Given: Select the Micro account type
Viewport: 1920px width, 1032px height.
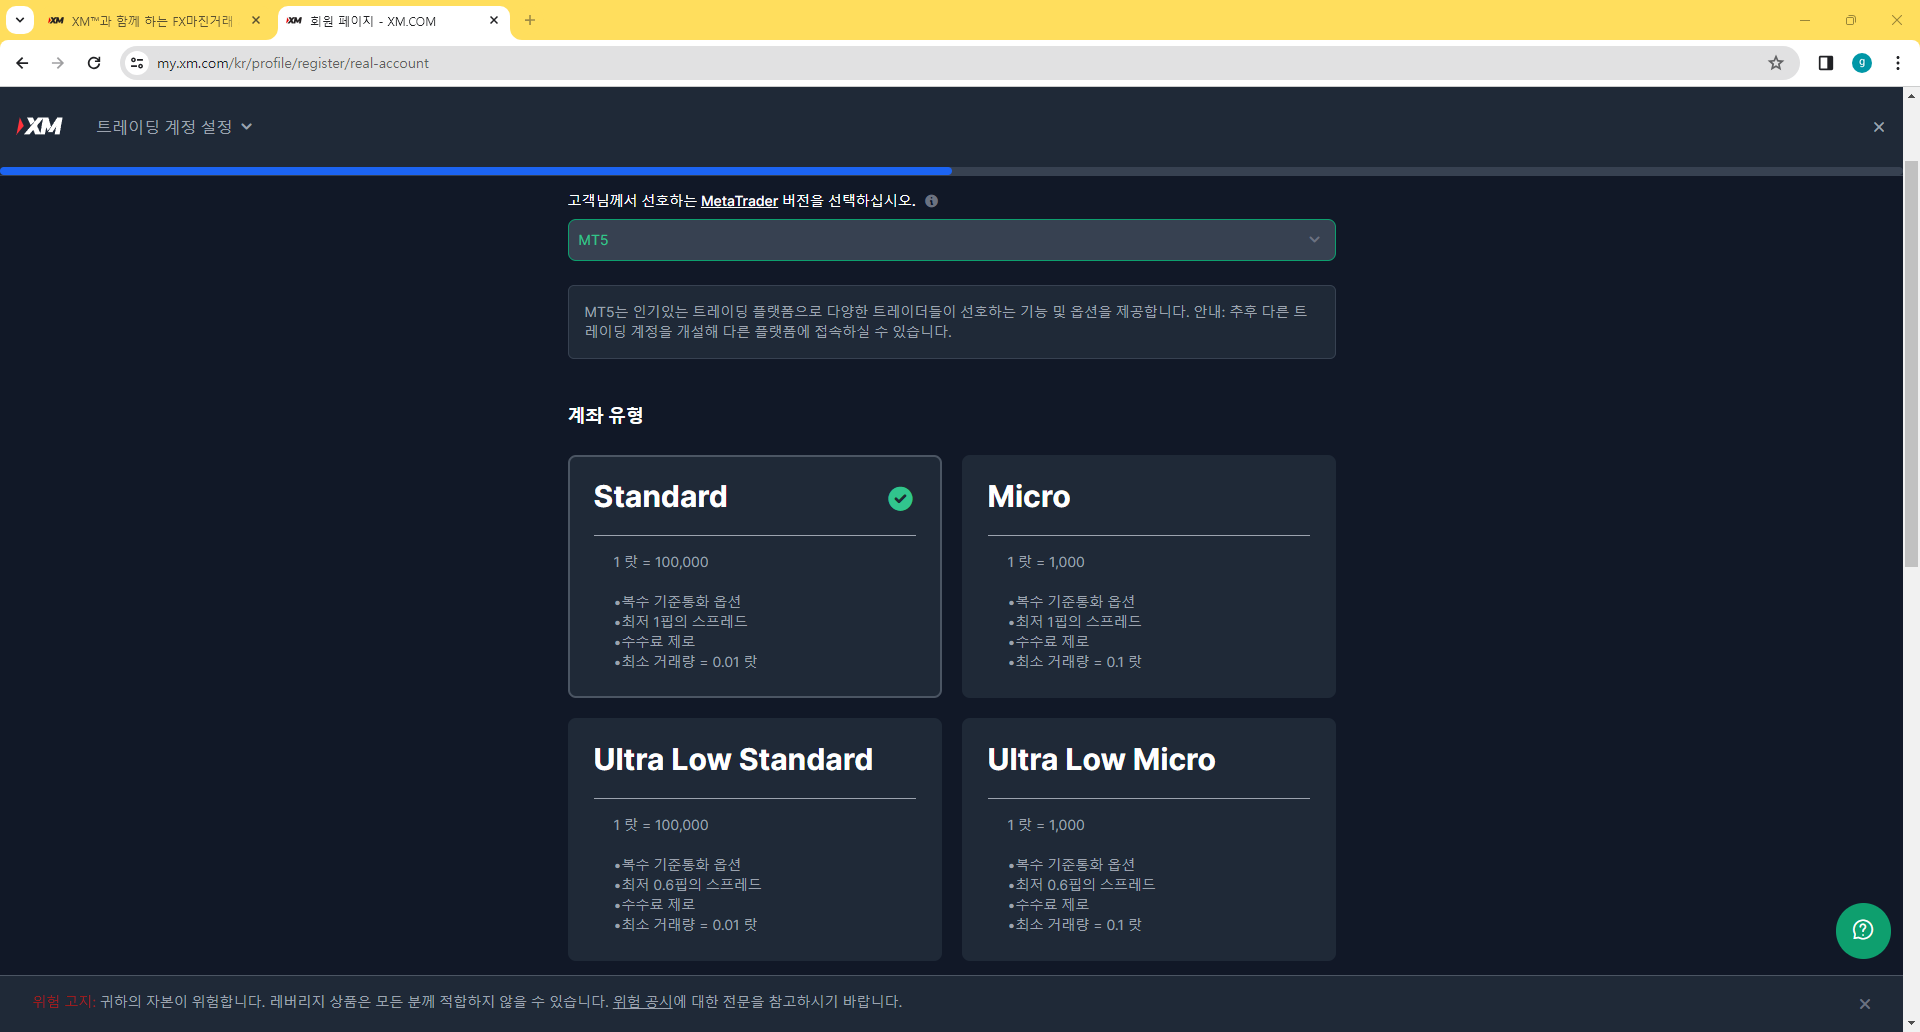Looking at the screenshot, I should [x=1148, y=576].
